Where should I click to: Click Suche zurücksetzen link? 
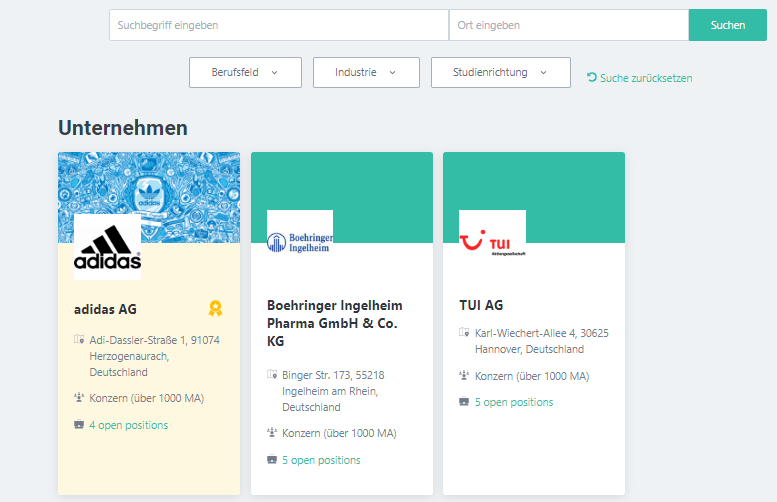pos(646,78)
